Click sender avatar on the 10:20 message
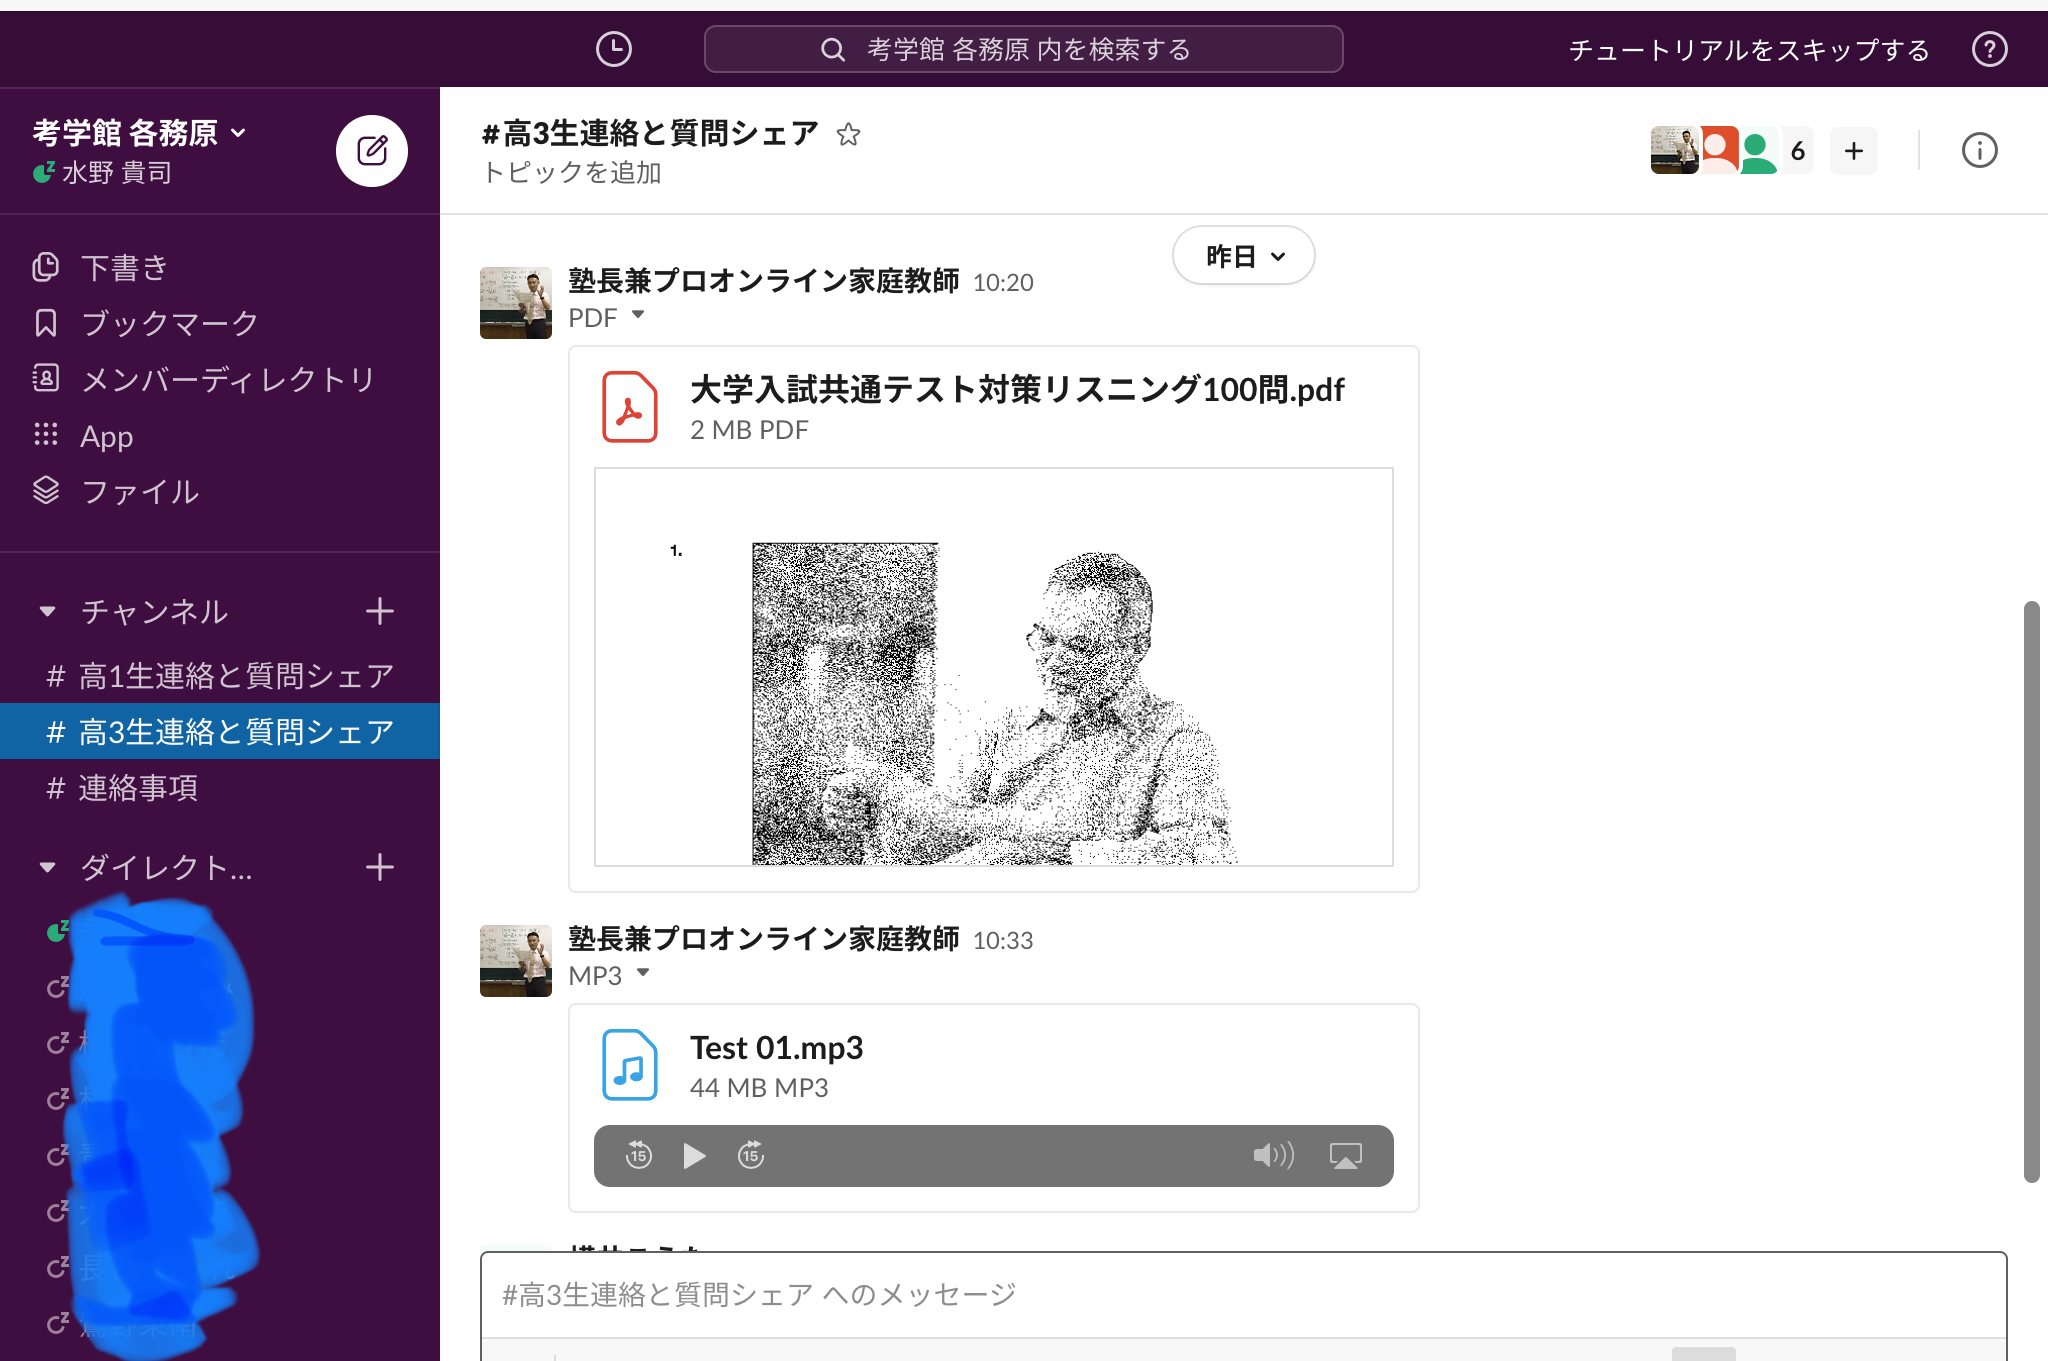2048x1361 pixels. (516, 303)
